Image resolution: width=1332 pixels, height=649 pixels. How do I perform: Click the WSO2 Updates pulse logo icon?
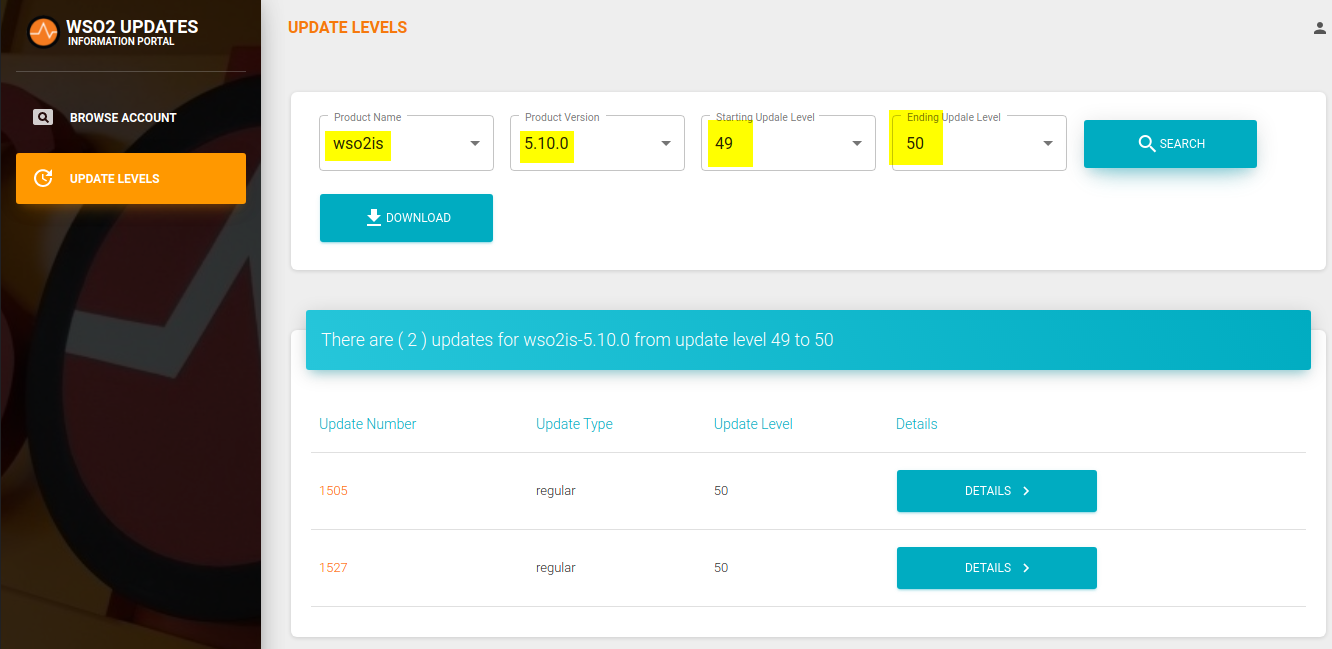pos(43,32)
